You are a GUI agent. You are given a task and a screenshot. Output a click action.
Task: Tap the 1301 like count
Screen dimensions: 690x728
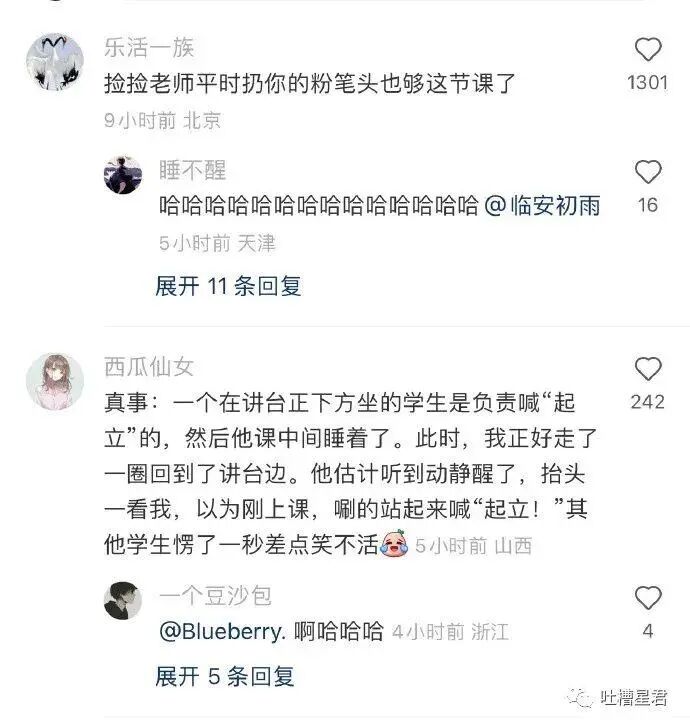[x=647, y=83]
